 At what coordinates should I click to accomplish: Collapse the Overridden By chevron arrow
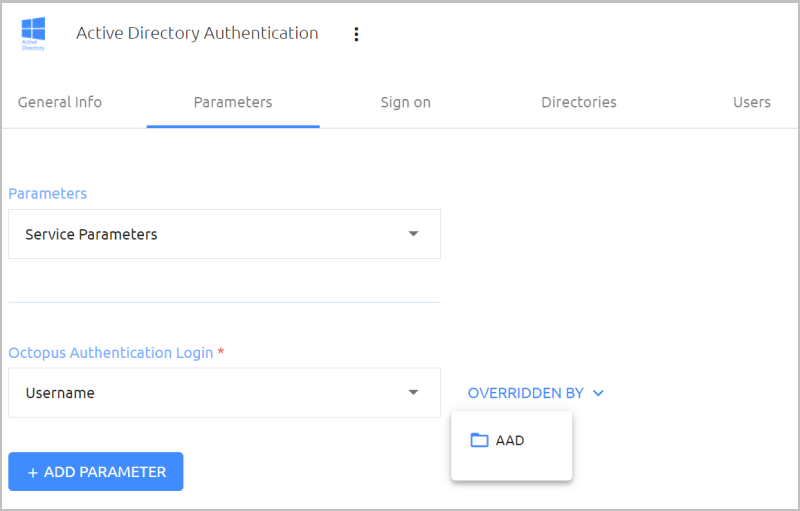pos(598,393)
